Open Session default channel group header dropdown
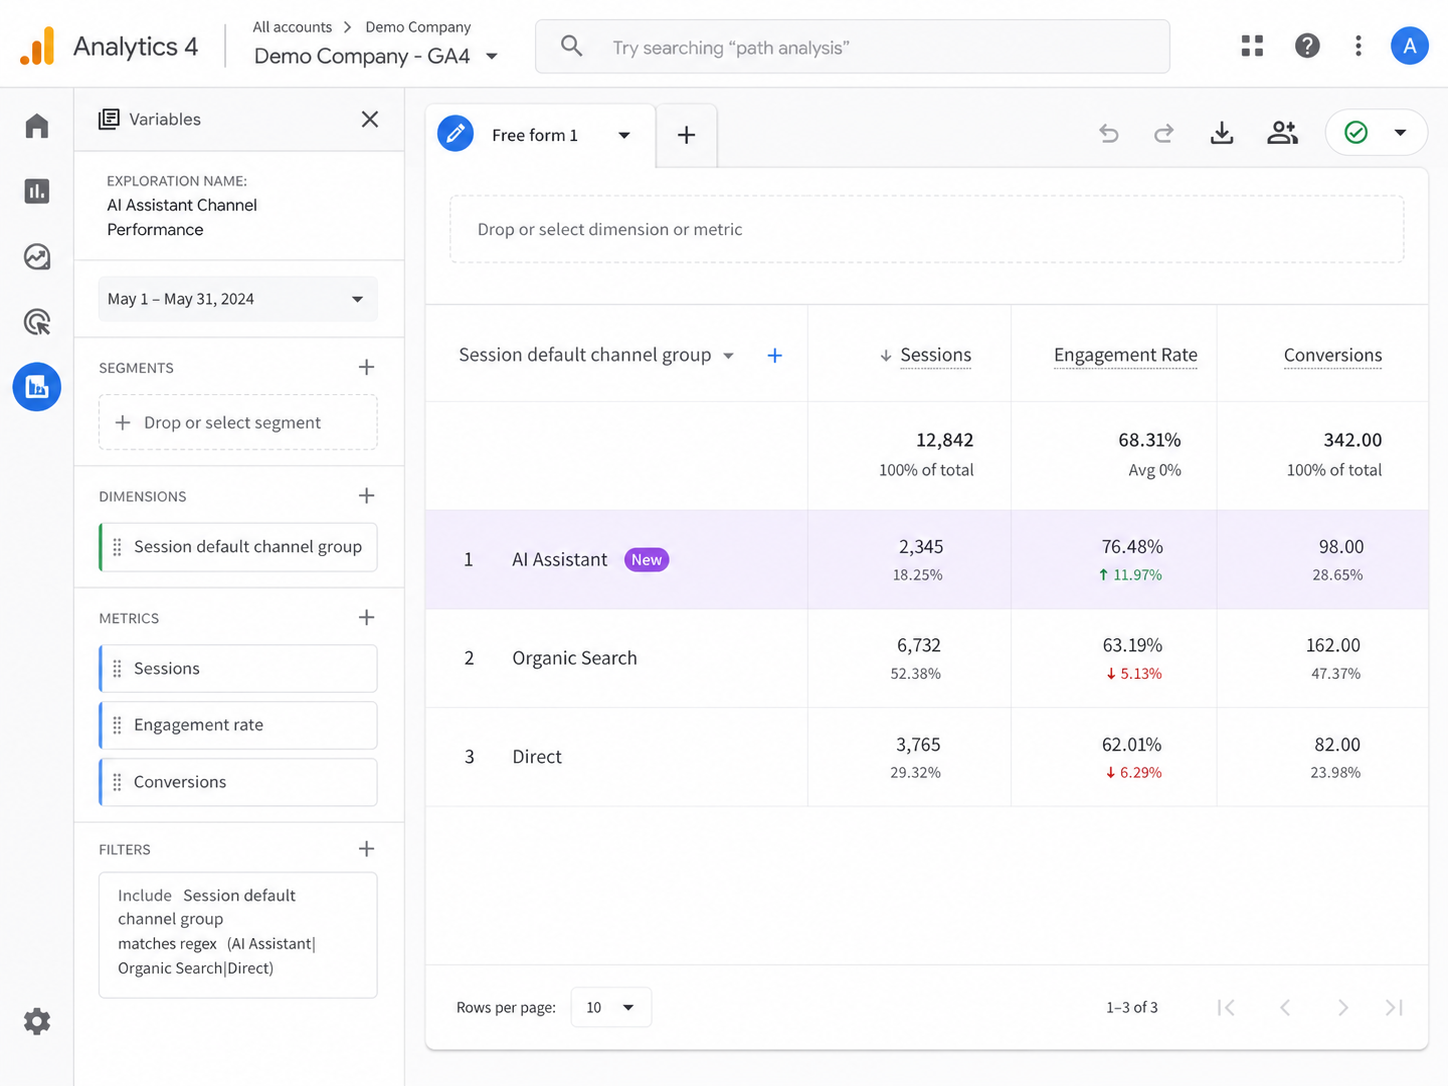Screen dimensions: 1448x1086 click(x=729, y=356)
